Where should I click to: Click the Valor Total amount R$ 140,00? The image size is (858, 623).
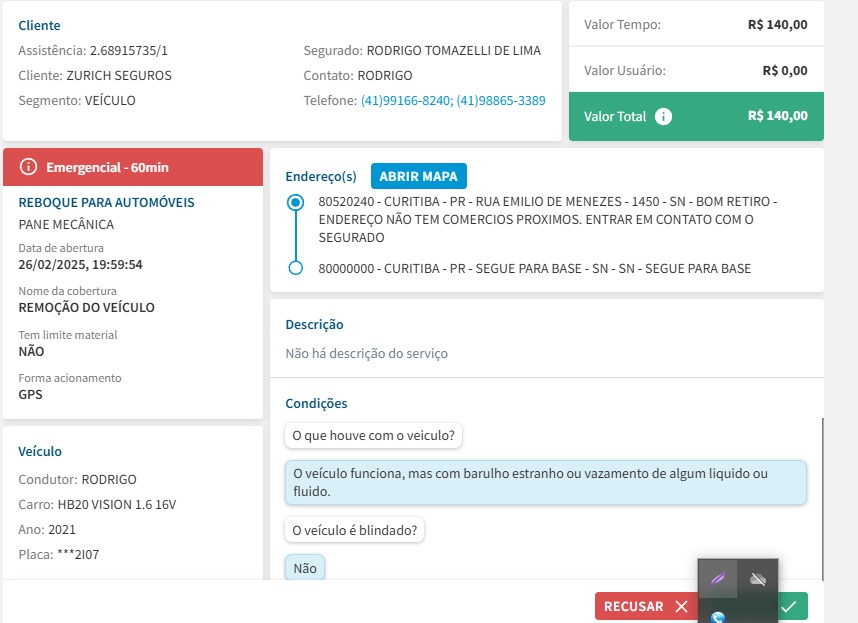click(778, 116)
